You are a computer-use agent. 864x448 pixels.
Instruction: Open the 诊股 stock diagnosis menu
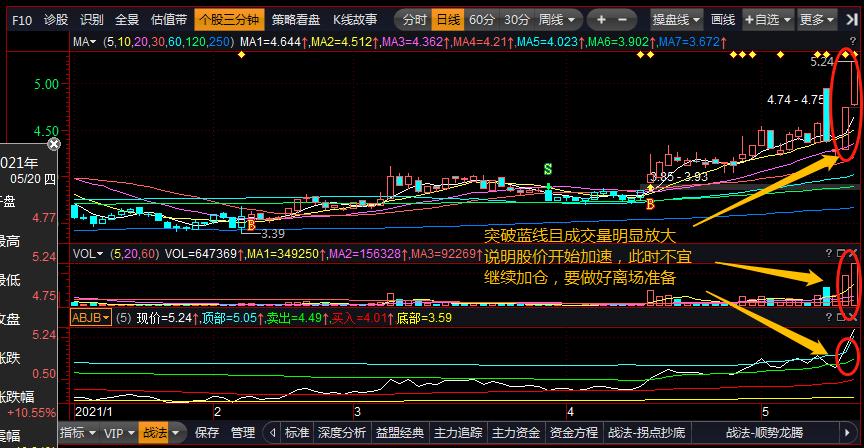[56, 20]
